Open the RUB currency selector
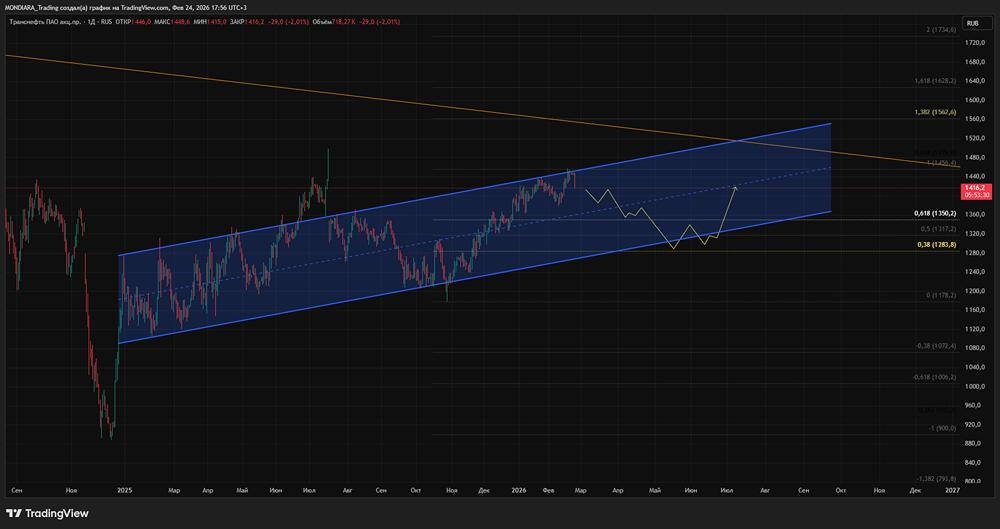The image size is (1000, 529). point(971,23)
